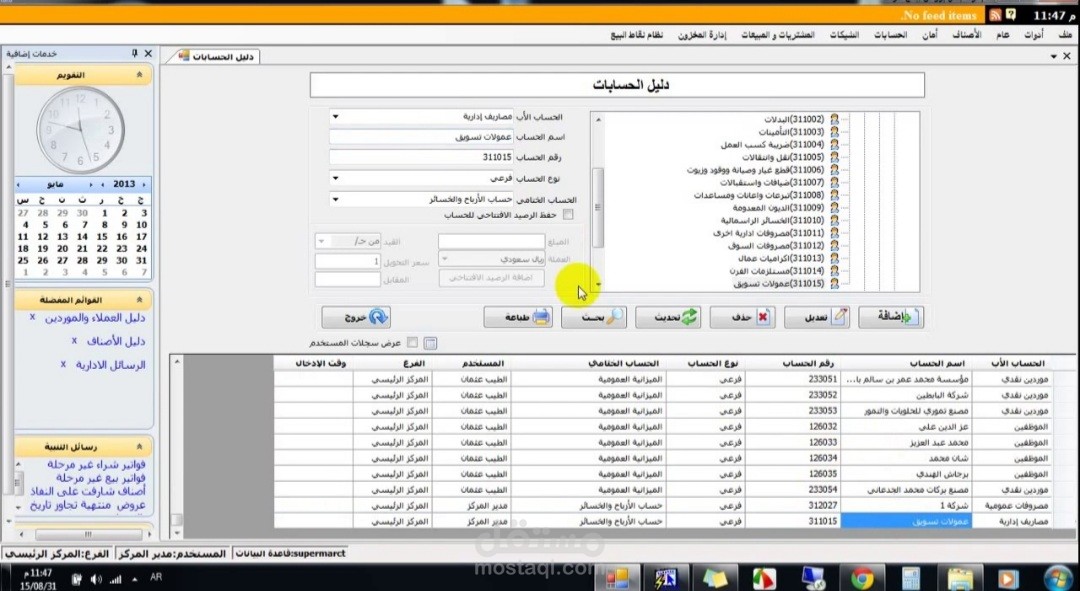The height and width of the screenshot is (591, 1080).
Task: Click the icon beside (311013) اكراميات عمال
Action: tap(835, 258)
